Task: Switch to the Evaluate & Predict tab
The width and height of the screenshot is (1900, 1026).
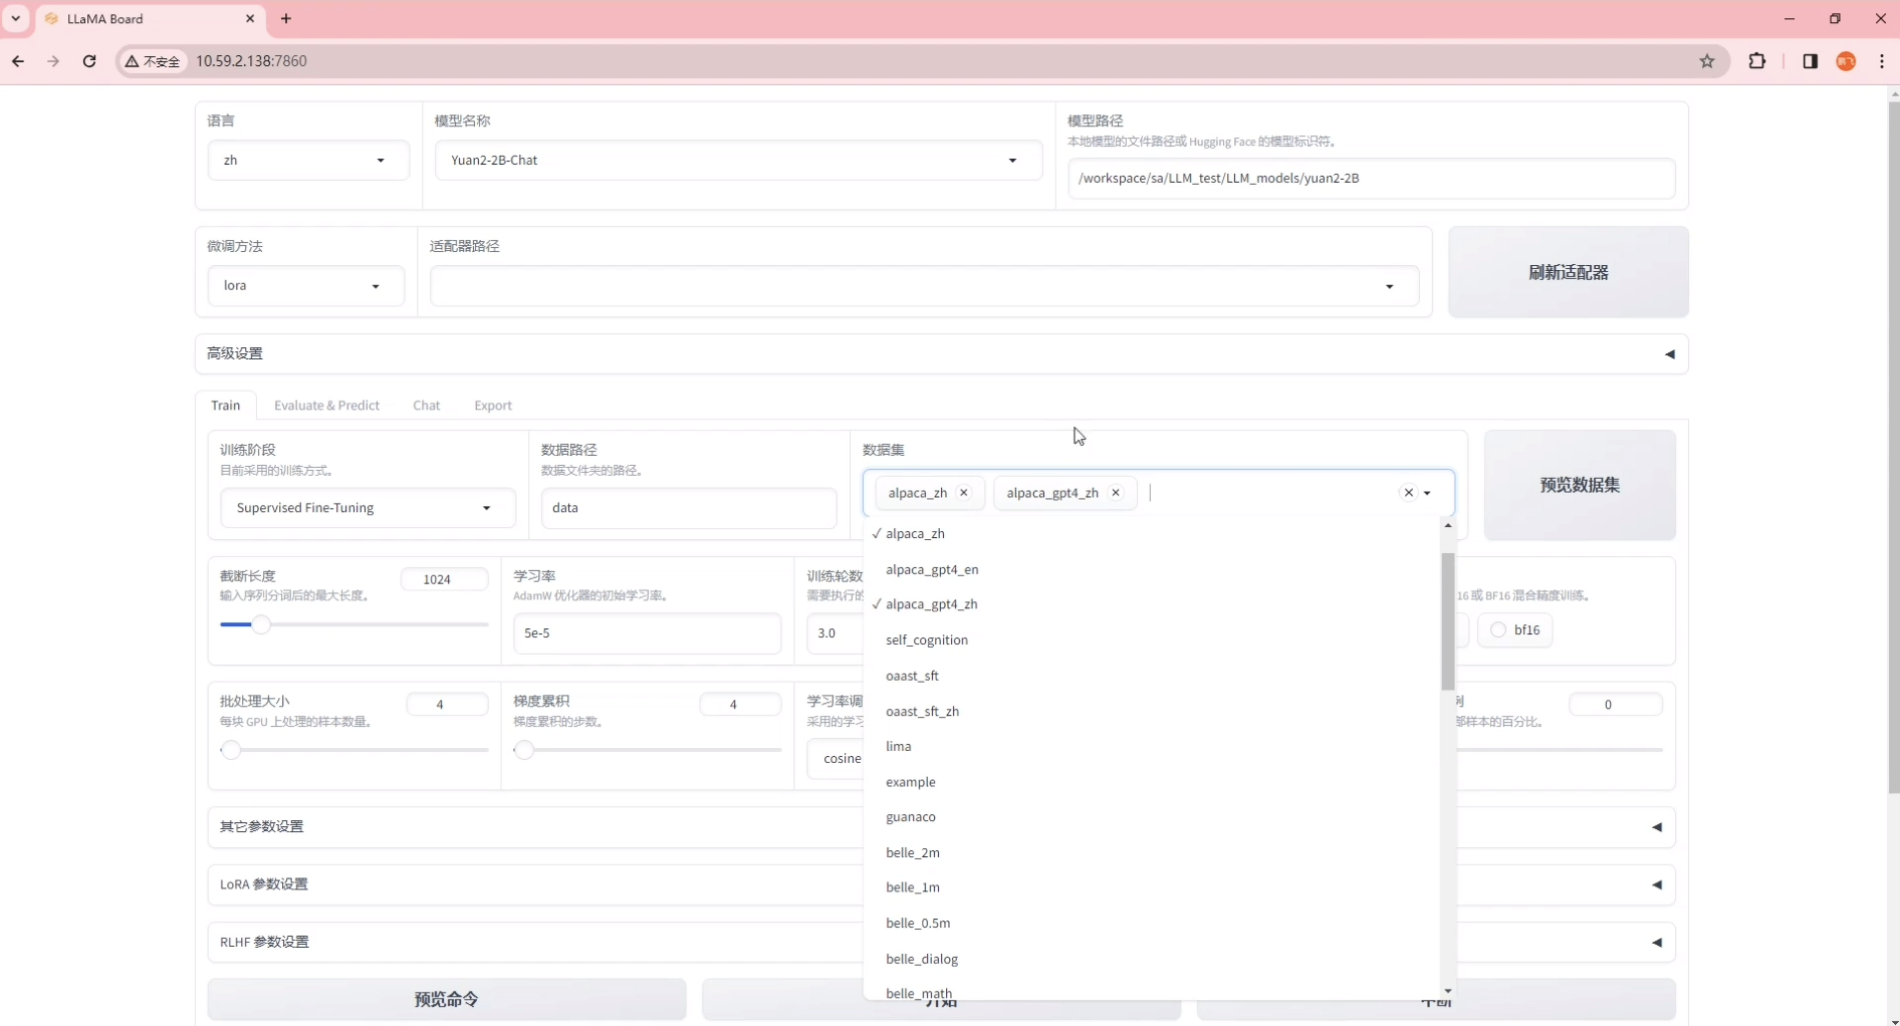Action: (326, 405)
